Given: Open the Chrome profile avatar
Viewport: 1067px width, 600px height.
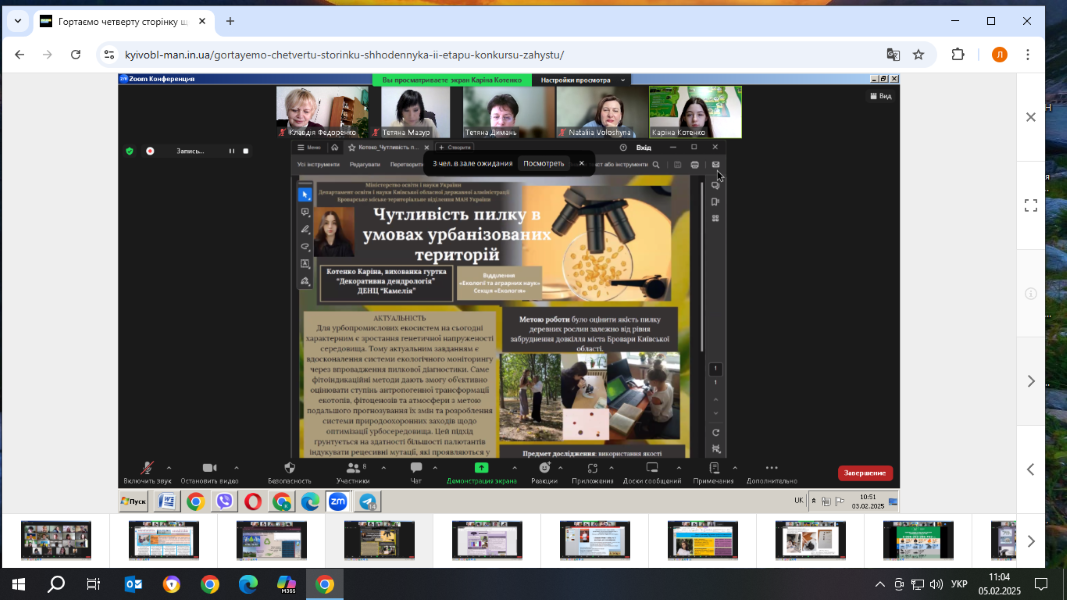Looking at the screenshot, I should pos(999,55).
